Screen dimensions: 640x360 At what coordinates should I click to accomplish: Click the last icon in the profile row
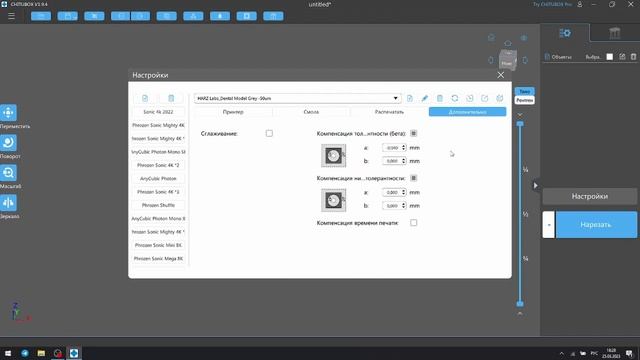point(500,98)
